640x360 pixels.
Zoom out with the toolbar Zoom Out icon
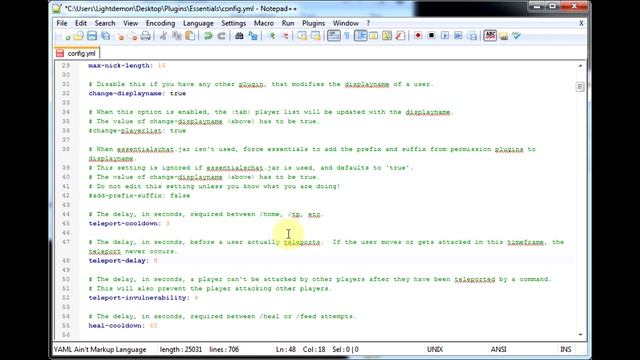[284, 36]
